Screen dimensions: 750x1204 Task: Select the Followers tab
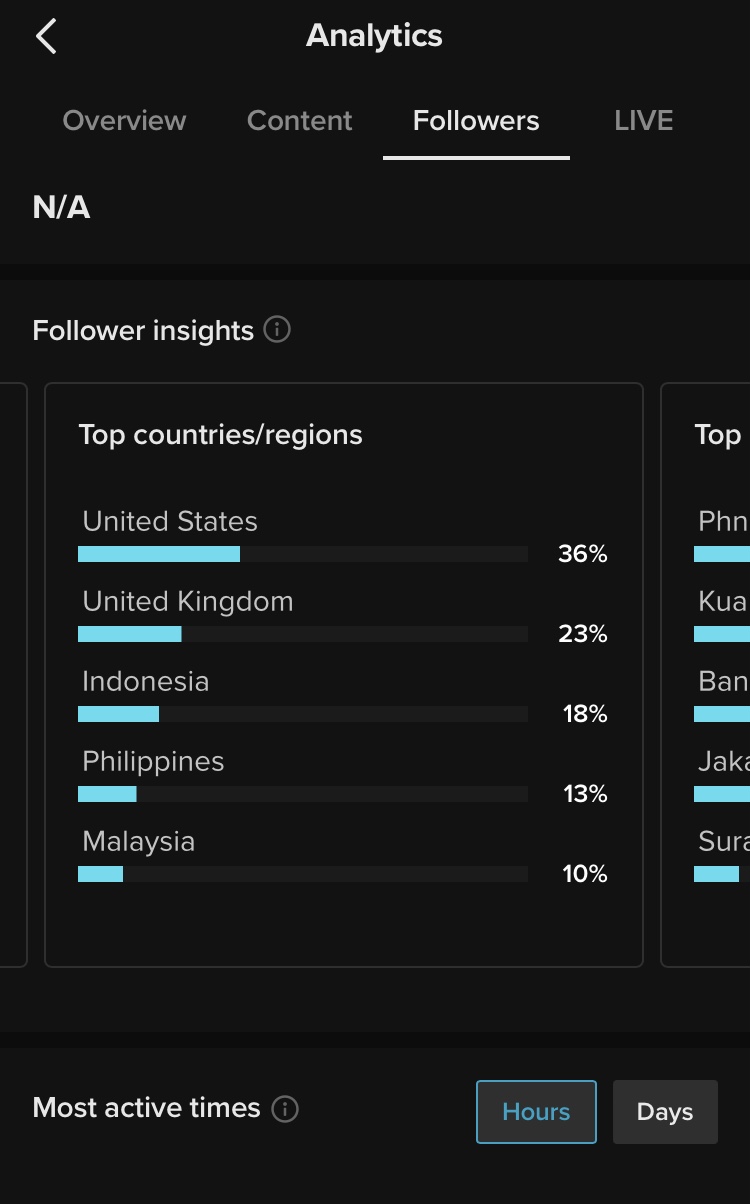point(476,121)
